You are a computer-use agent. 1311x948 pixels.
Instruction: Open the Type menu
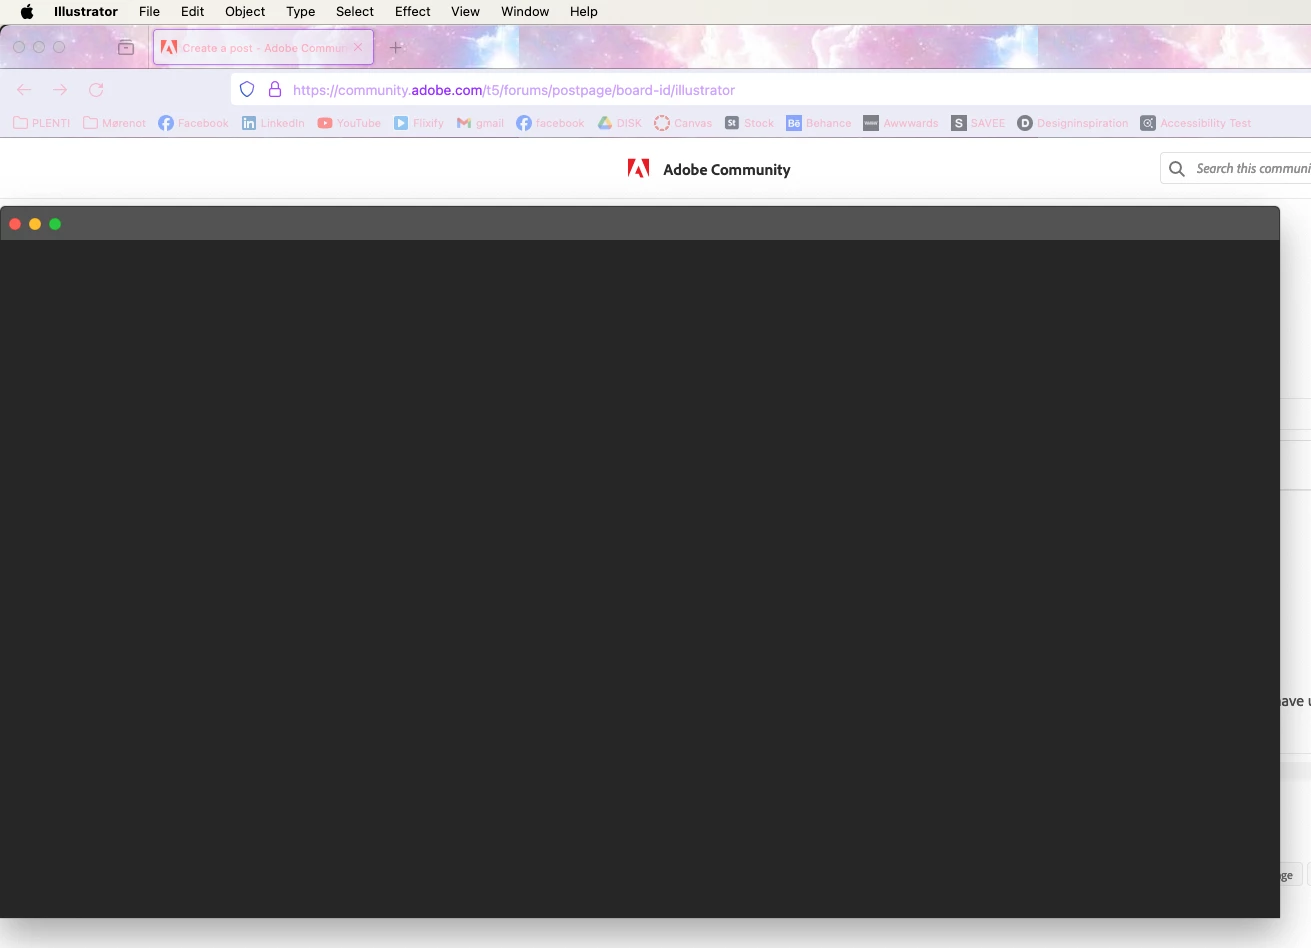pos(300,12)
